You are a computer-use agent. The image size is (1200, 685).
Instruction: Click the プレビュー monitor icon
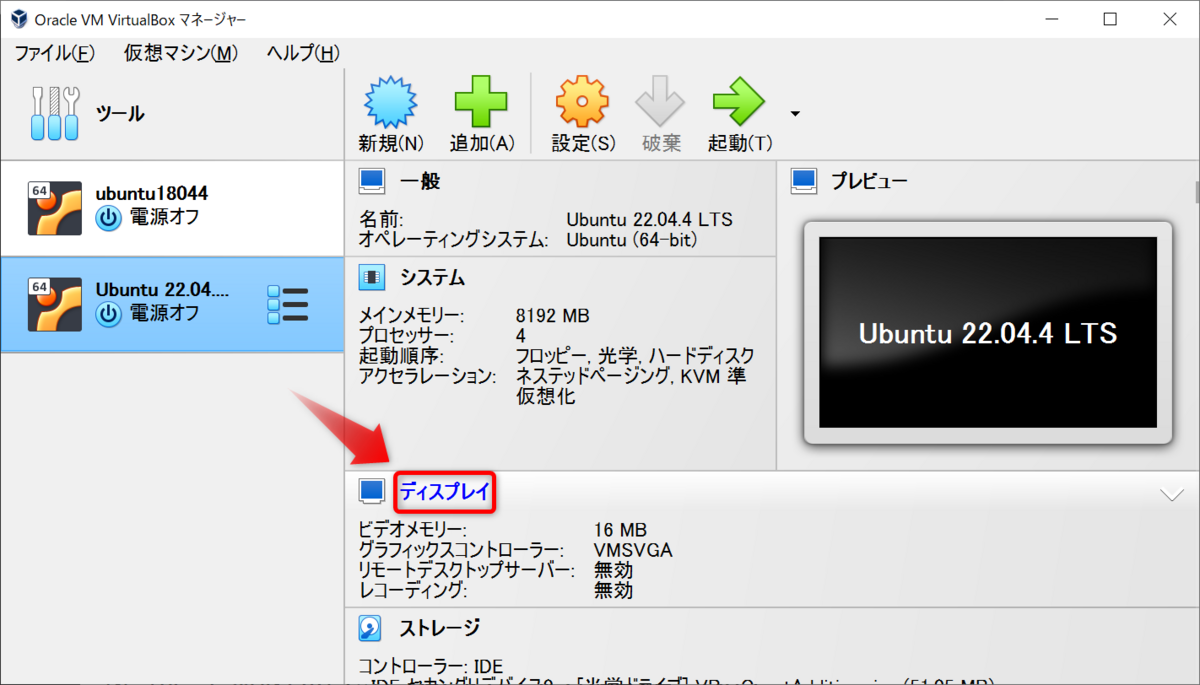803,181
